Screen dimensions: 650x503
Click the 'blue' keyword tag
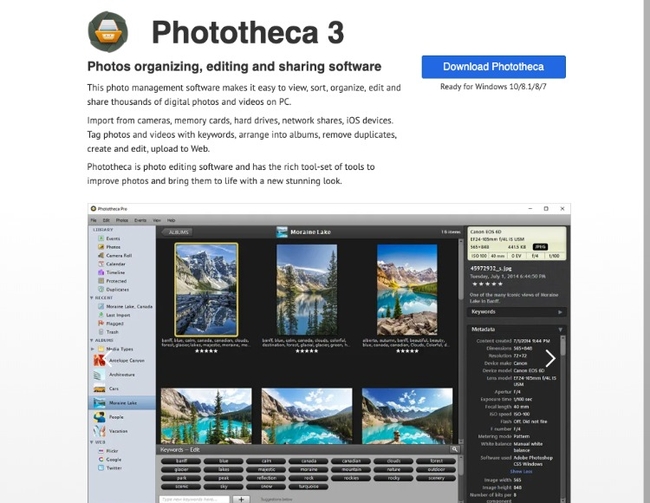(x=224, y=461)
